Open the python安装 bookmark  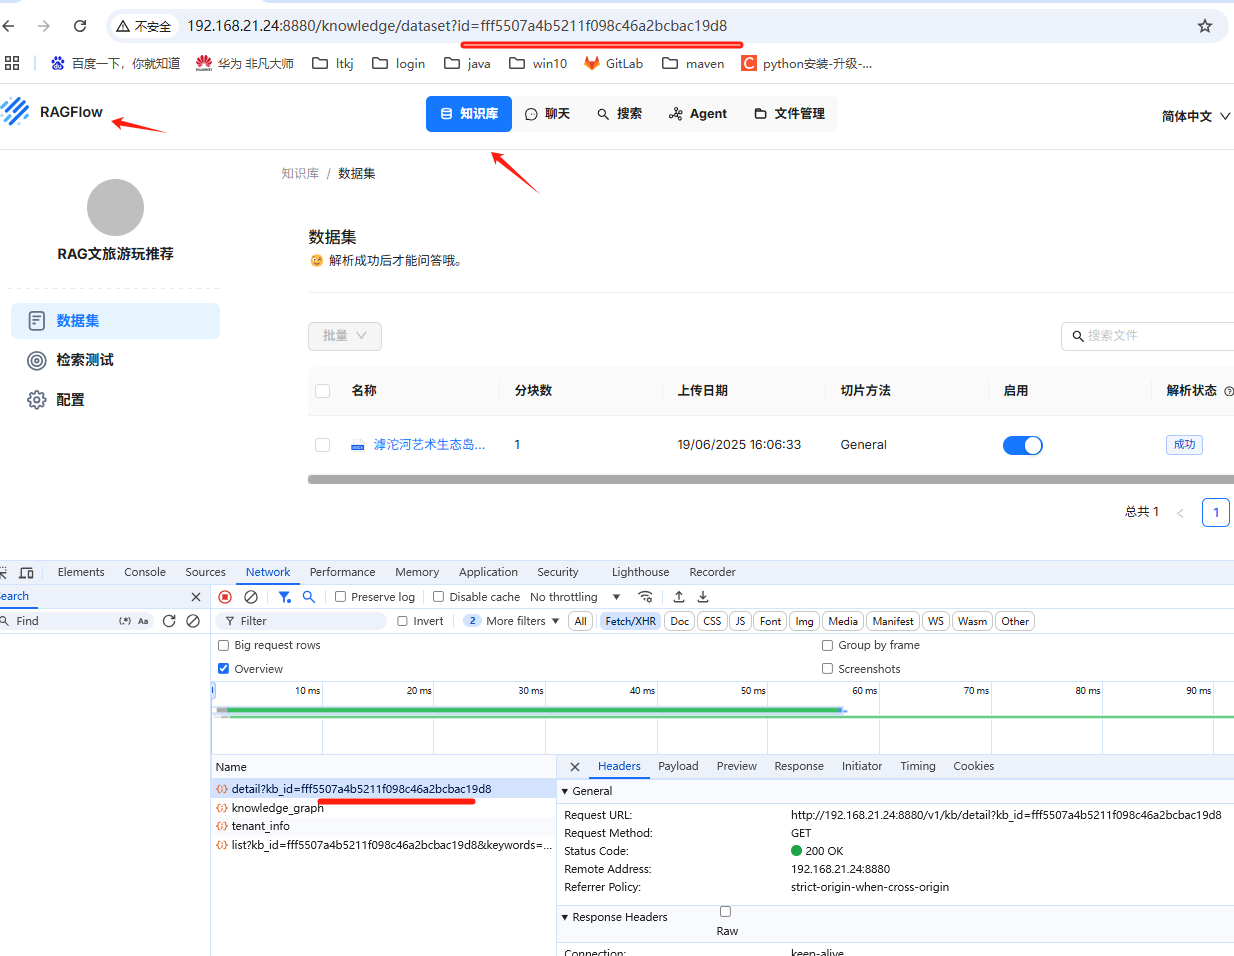[x=806, y=63]
